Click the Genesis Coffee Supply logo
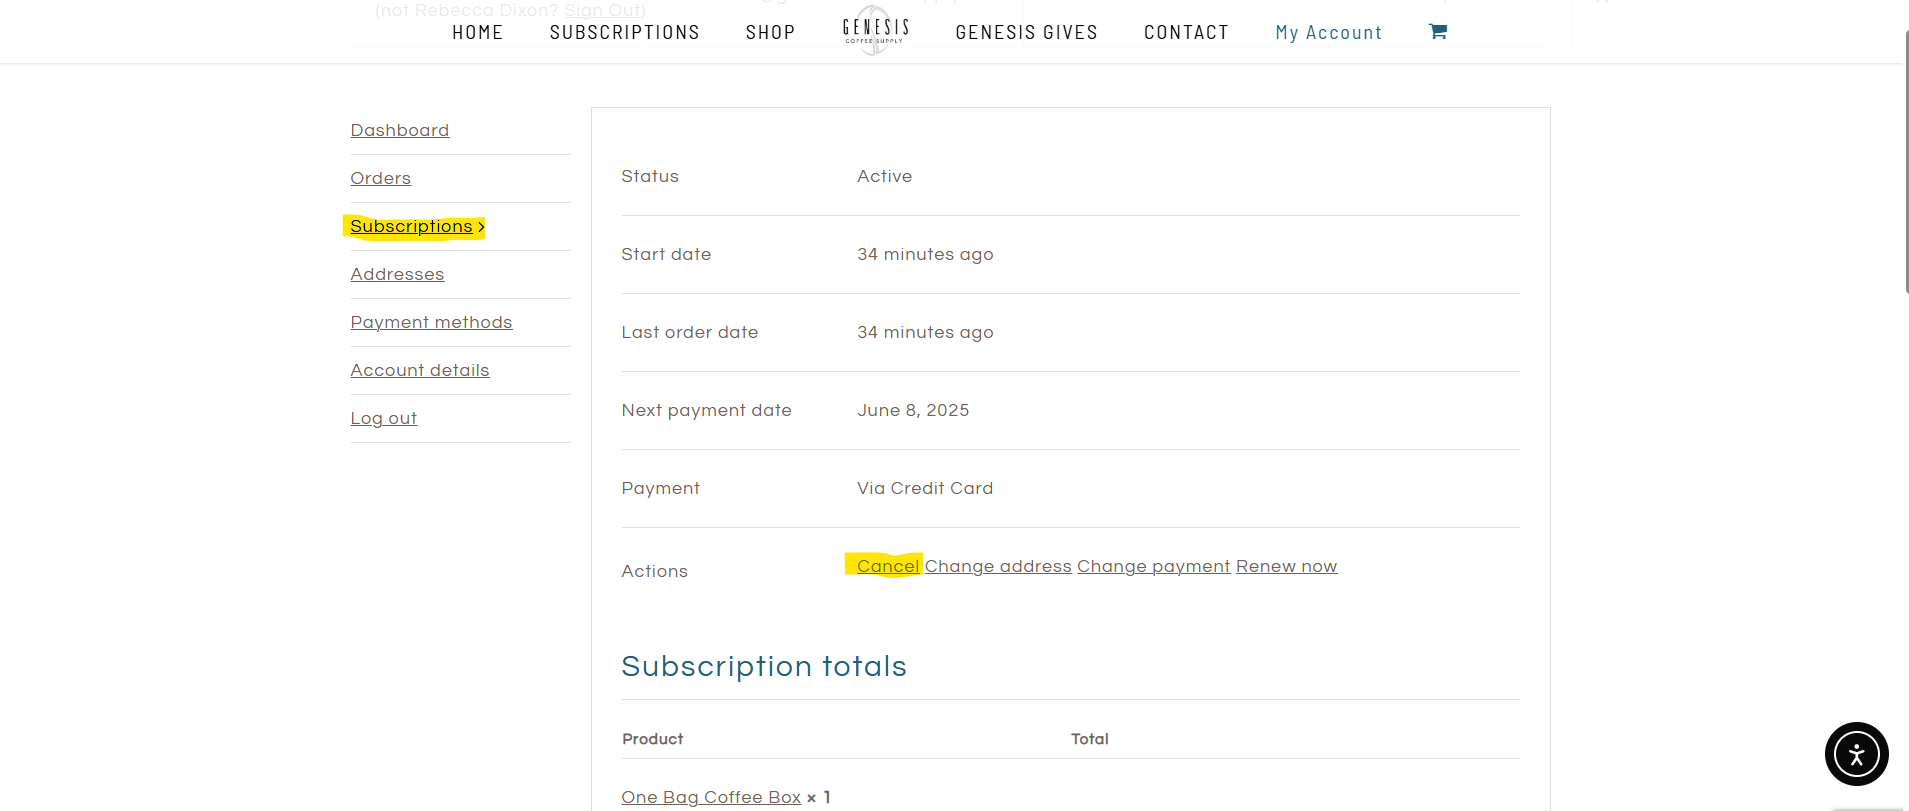Image resolution: width=1909 pixels, height=811 pixels. [x=875, y=32]
